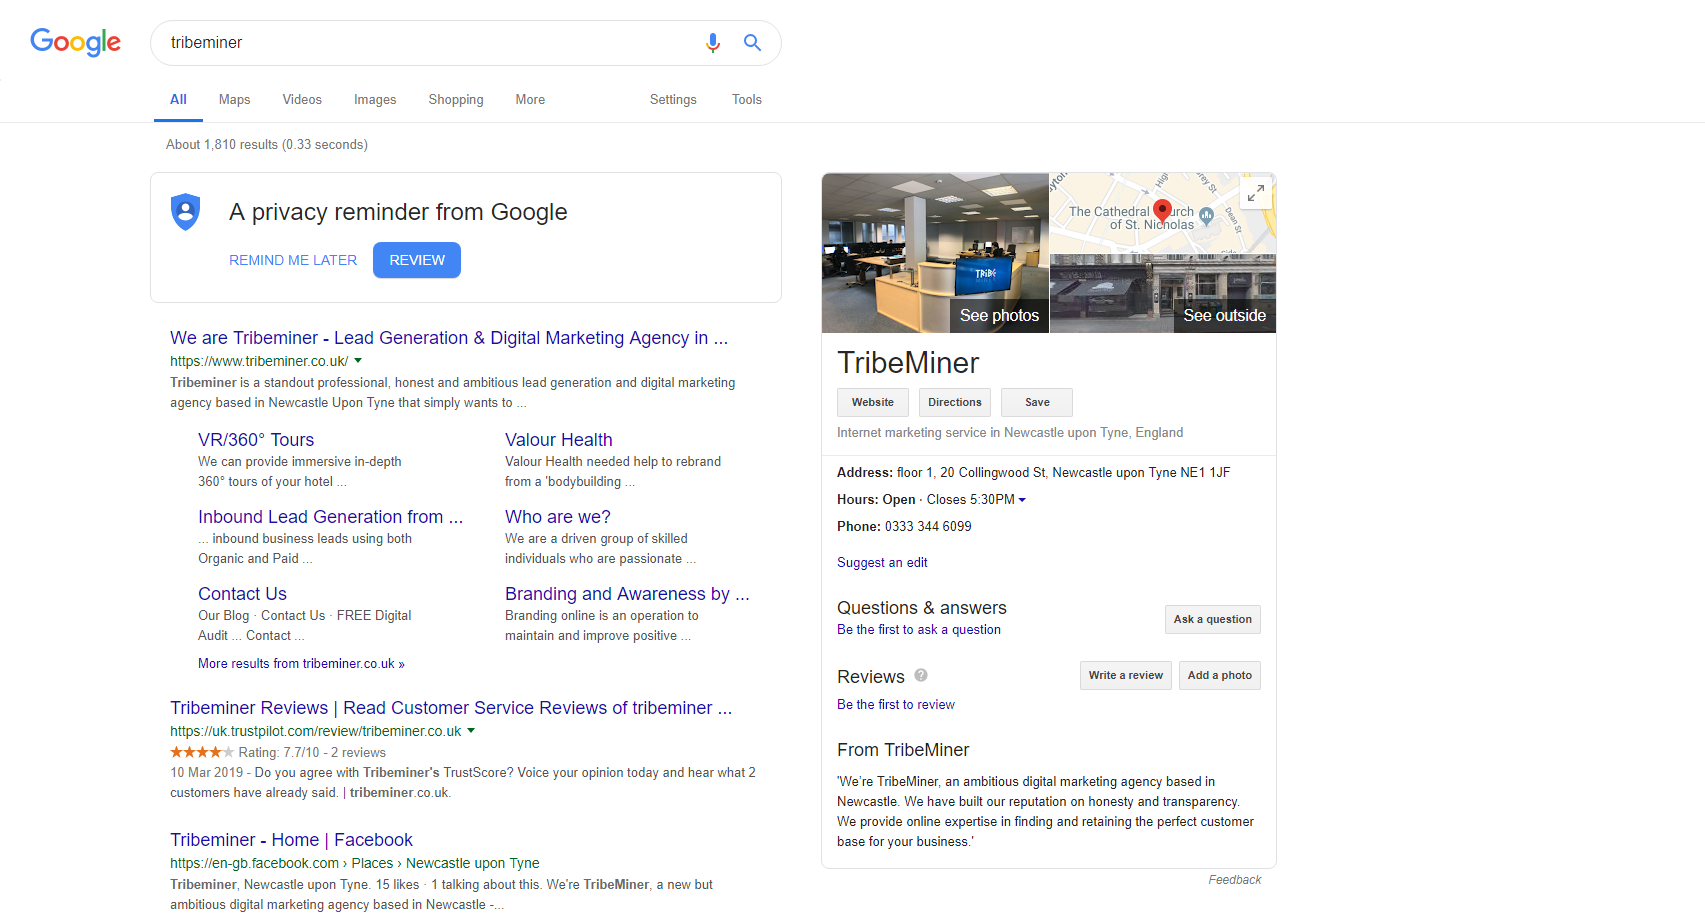Switch to the Videos tab
Viewport: 1705px width, 920px height.
click(302, 100)
